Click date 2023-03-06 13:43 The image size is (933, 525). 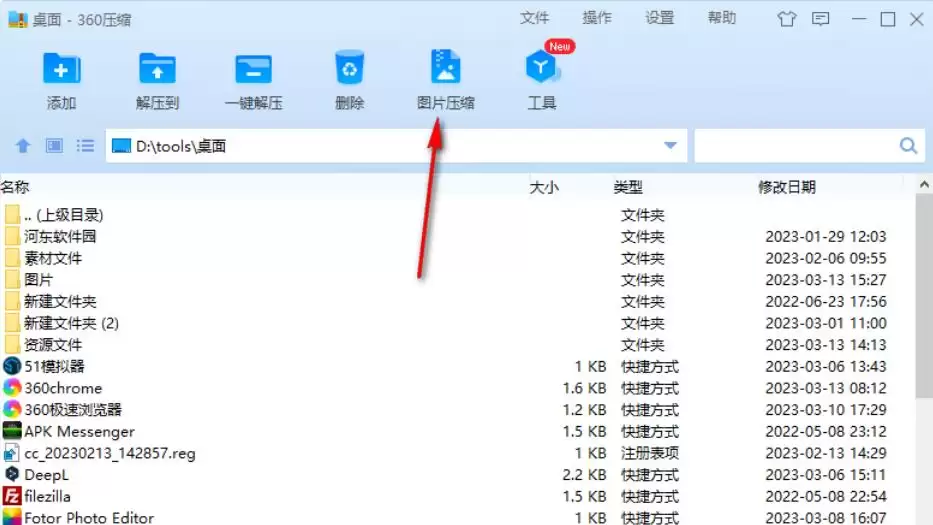coord(826,366)
